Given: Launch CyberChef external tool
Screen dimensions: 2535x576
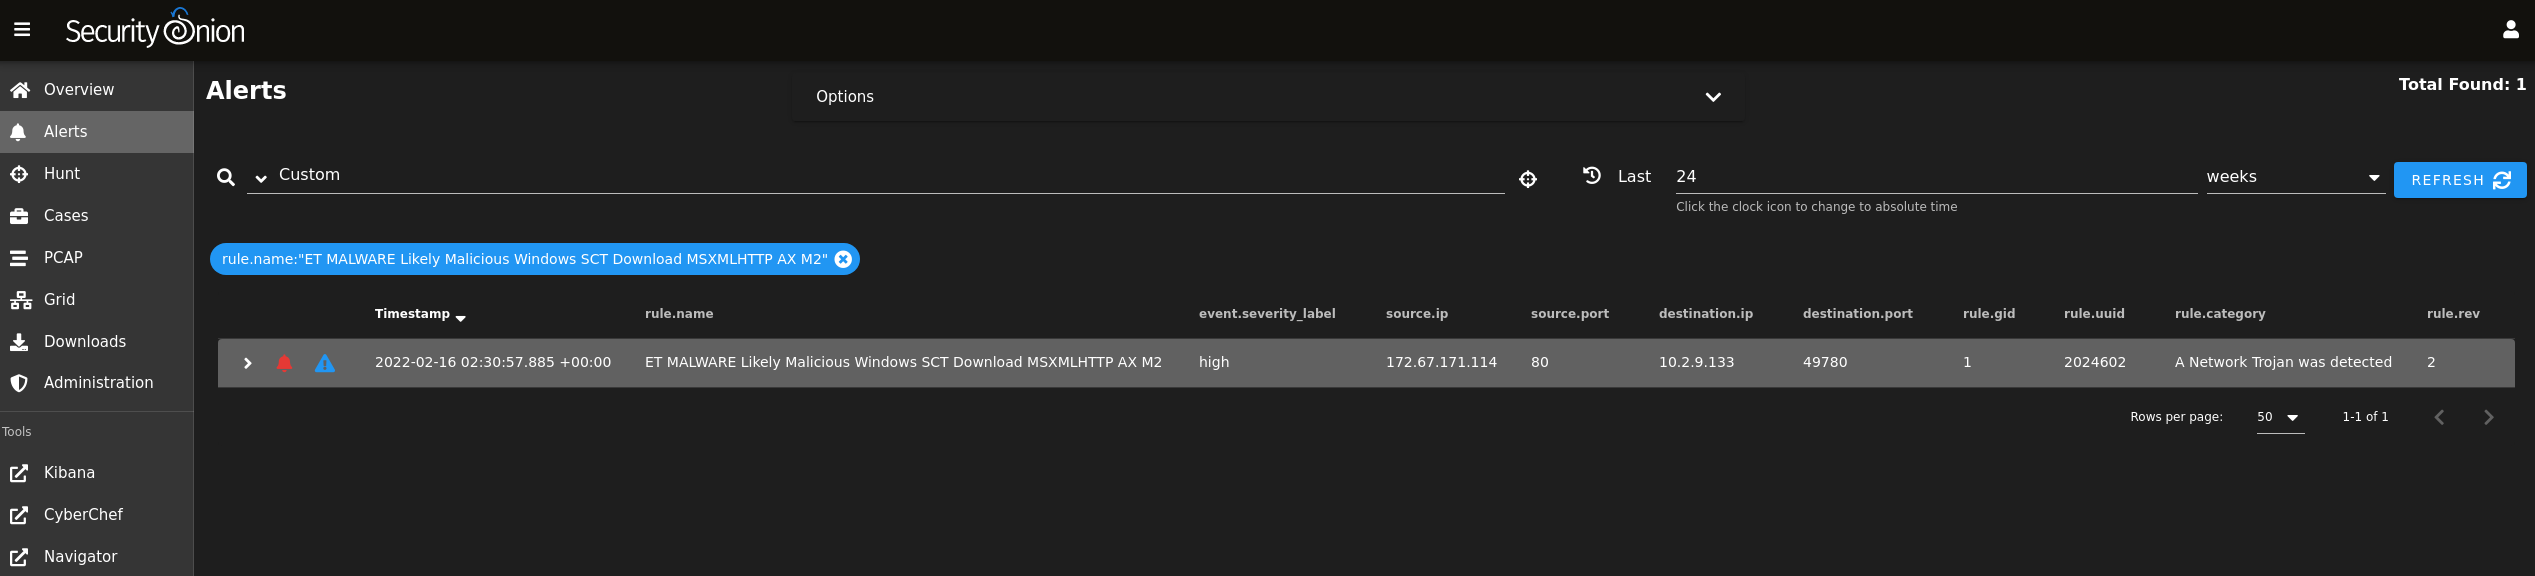Looking at the screenshot, I should (97, 515).
